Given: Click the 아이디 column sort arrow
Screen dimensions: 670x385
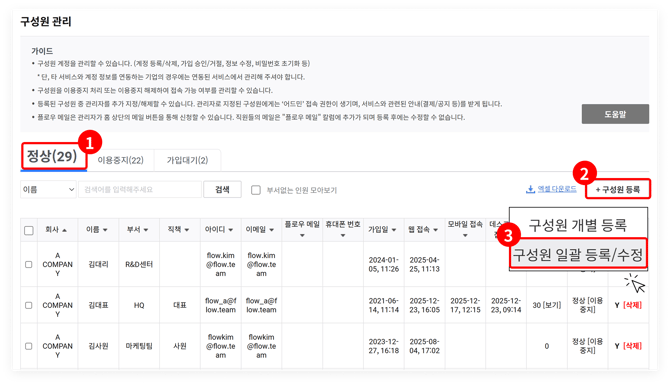Looking at the screenshot, I should click(231, 230).
